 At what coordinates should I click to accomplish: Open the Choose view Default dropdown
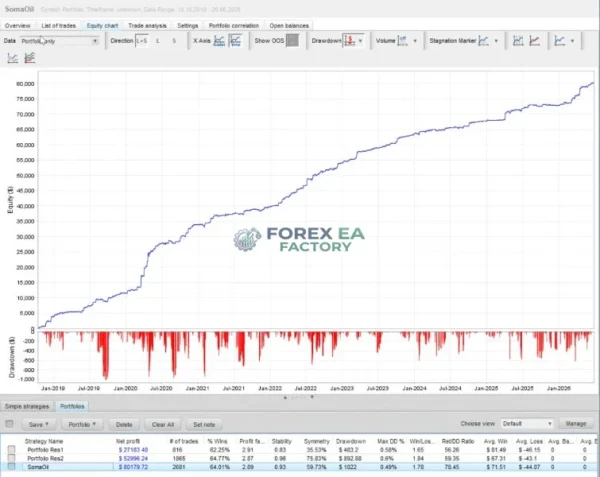(x=527, y=424)
